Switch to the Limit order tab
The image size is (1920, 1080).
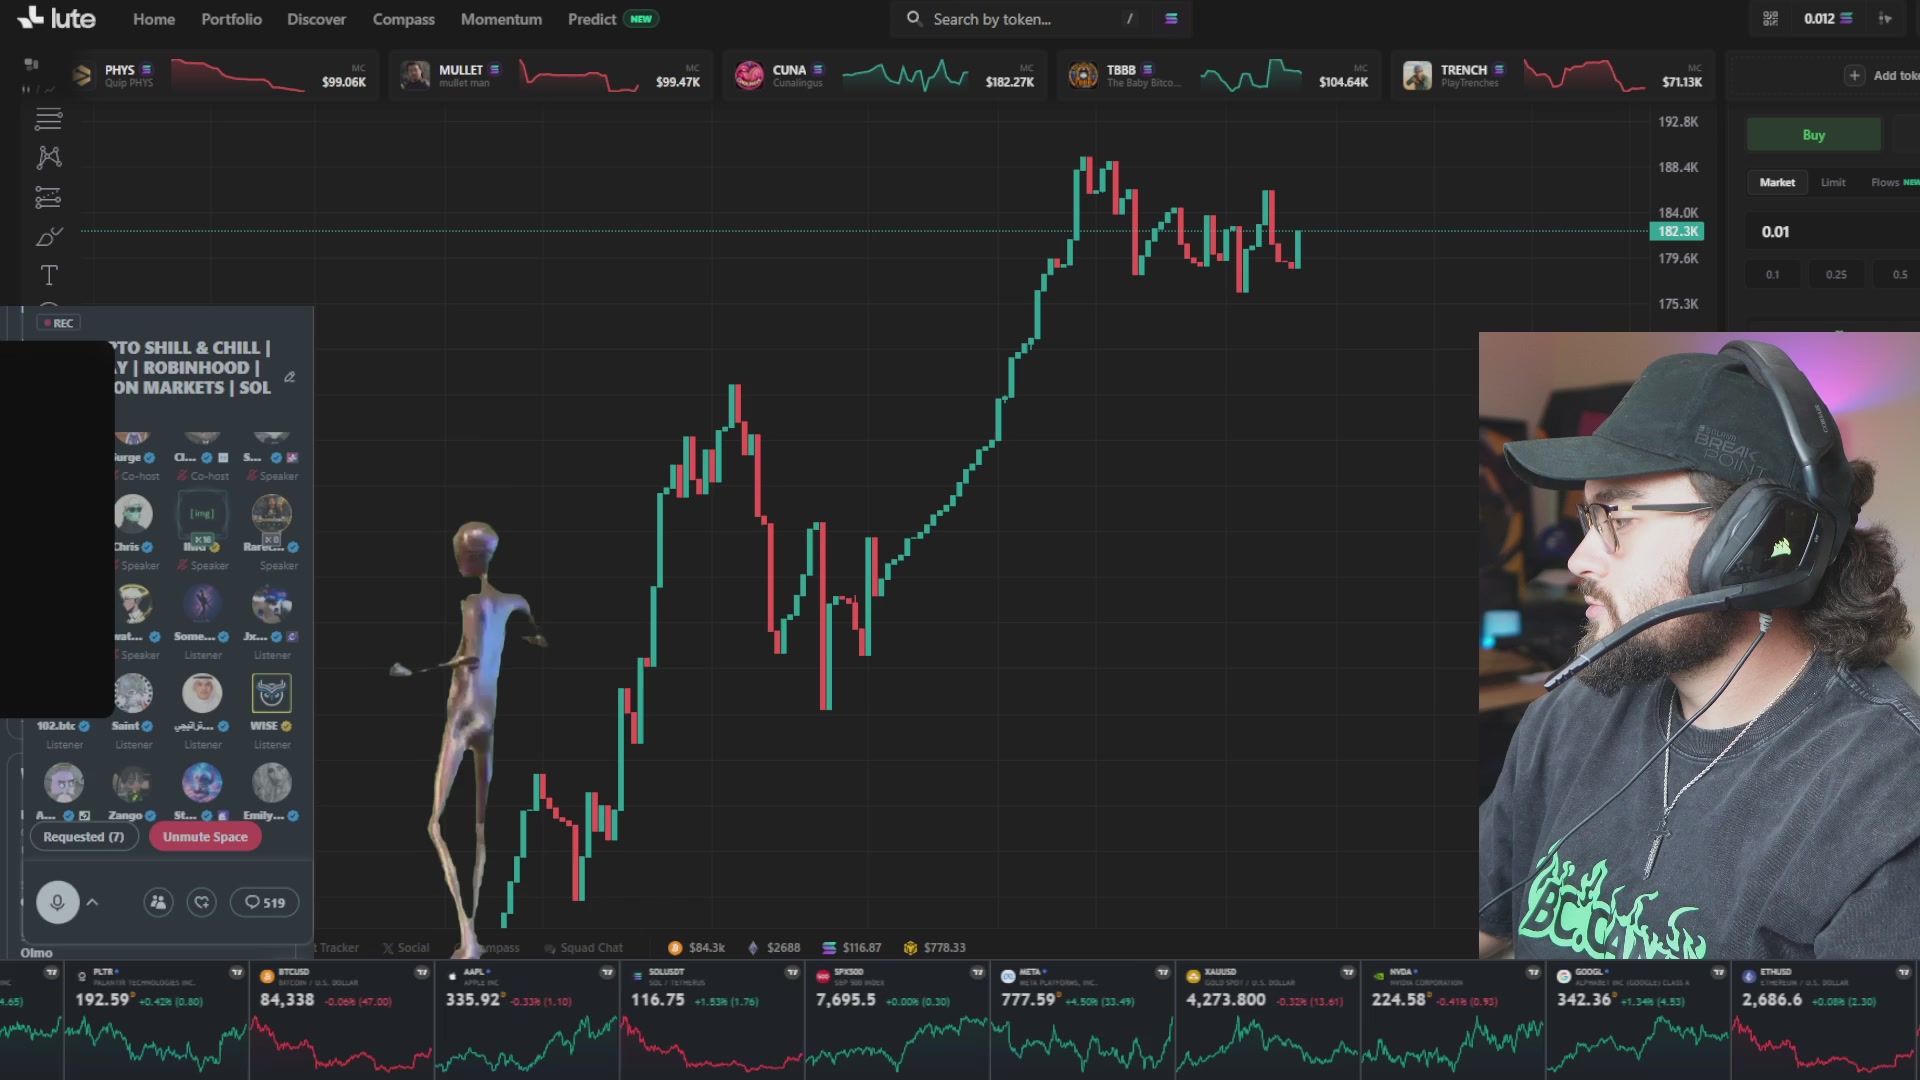tap(1832, 182)
